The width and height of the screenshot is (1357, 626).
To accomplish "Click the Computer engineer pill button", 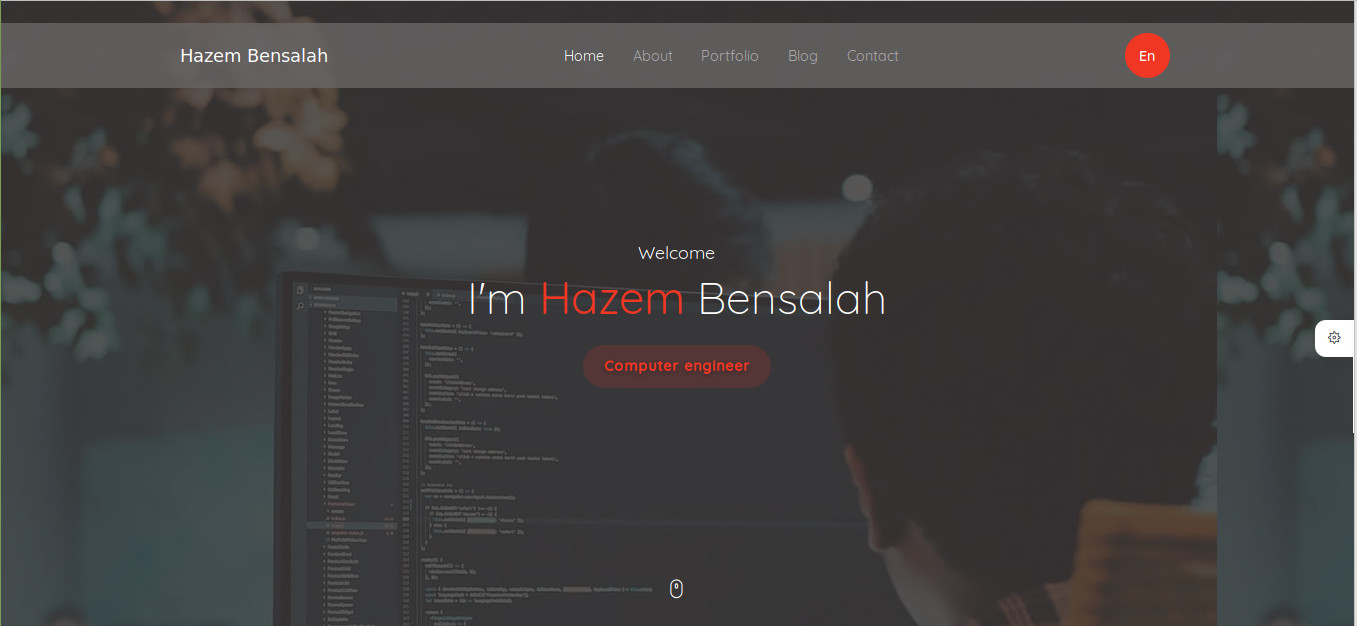I will (x=677, y=366).
